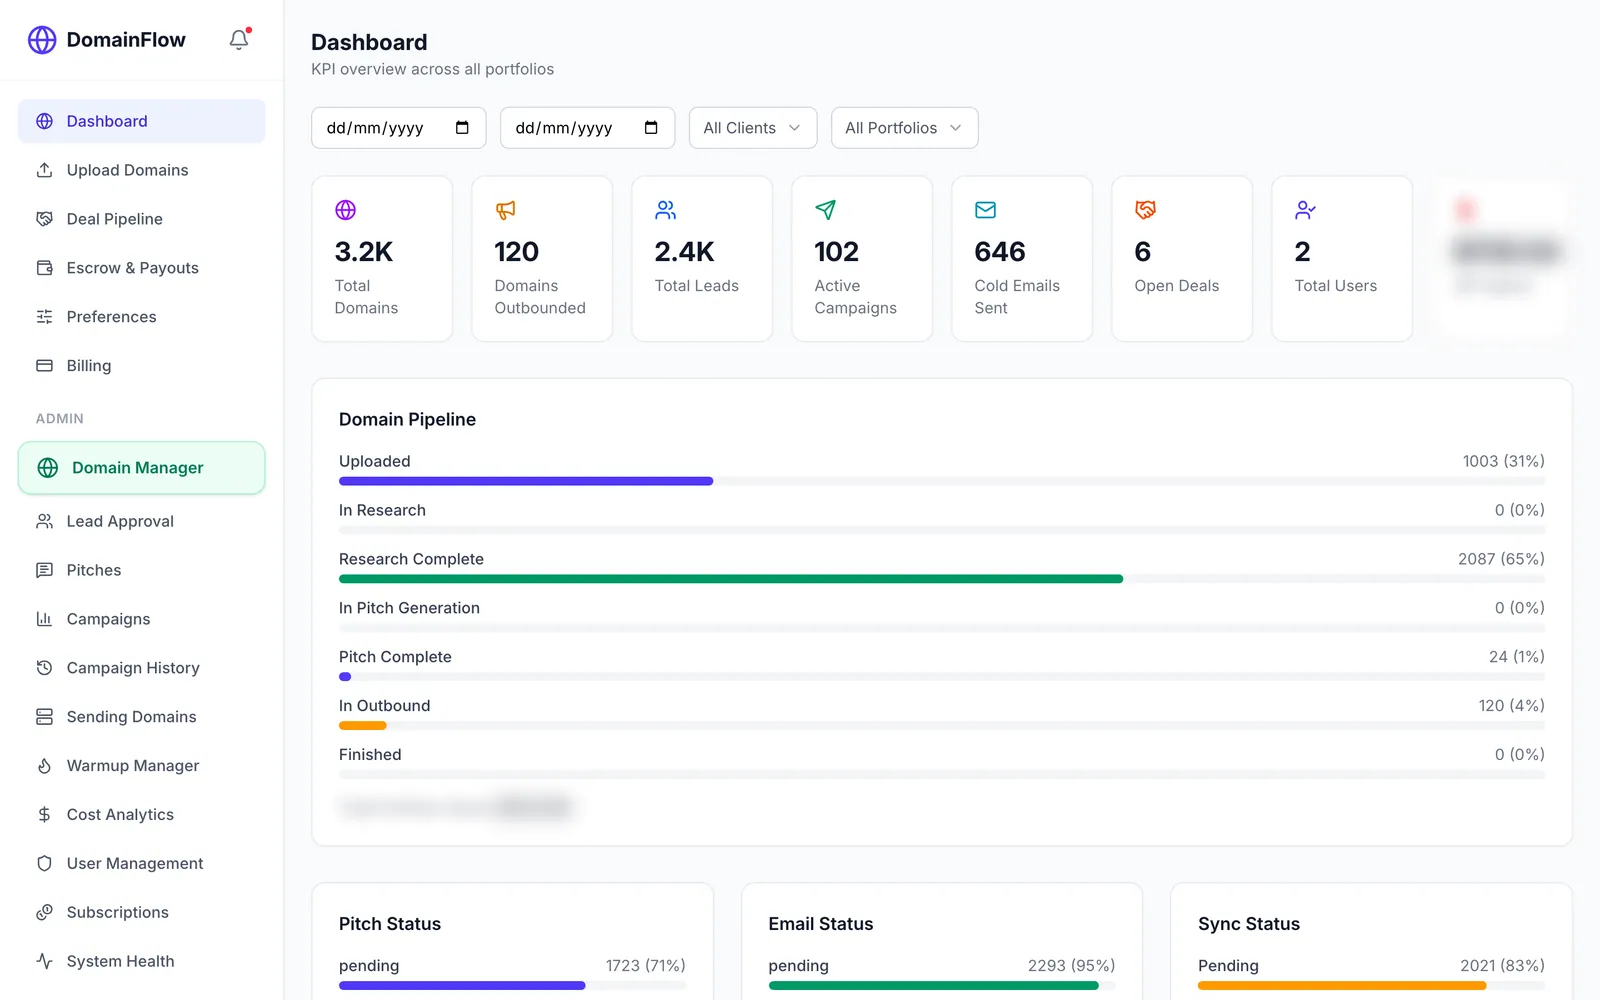Image resolution: width=1600 pixels, height=1000 pixels.
Task: Focus the second dd/mm/yyyy date field
Action: click(x=587, y=128)
